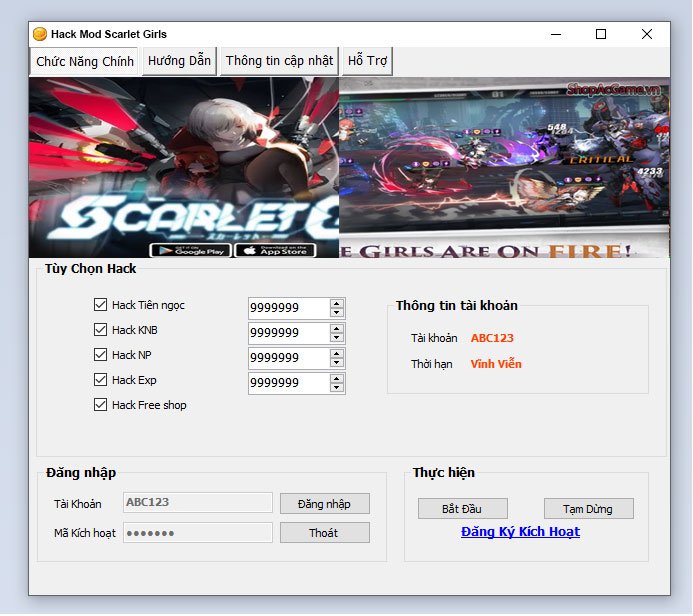Click the Đăng nhập button
The image size is (693, 616).
(x=325, y=504)
